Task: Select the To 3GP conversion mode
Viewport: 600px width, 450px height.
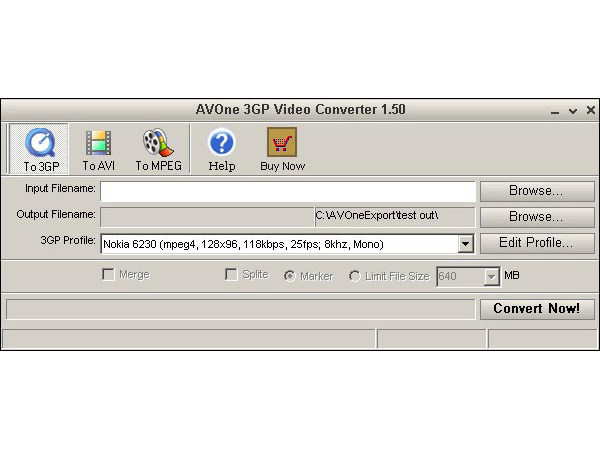Action: (x=39, y=149)
